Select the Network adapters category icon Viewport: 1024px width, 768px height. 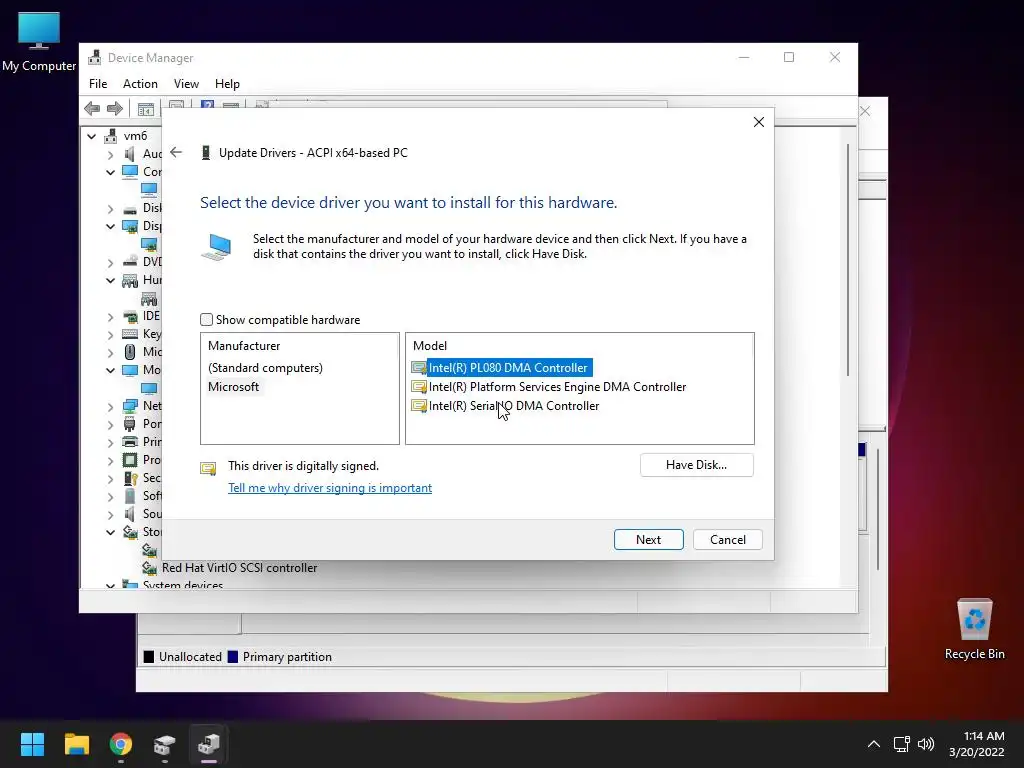[x=130, y=406]
